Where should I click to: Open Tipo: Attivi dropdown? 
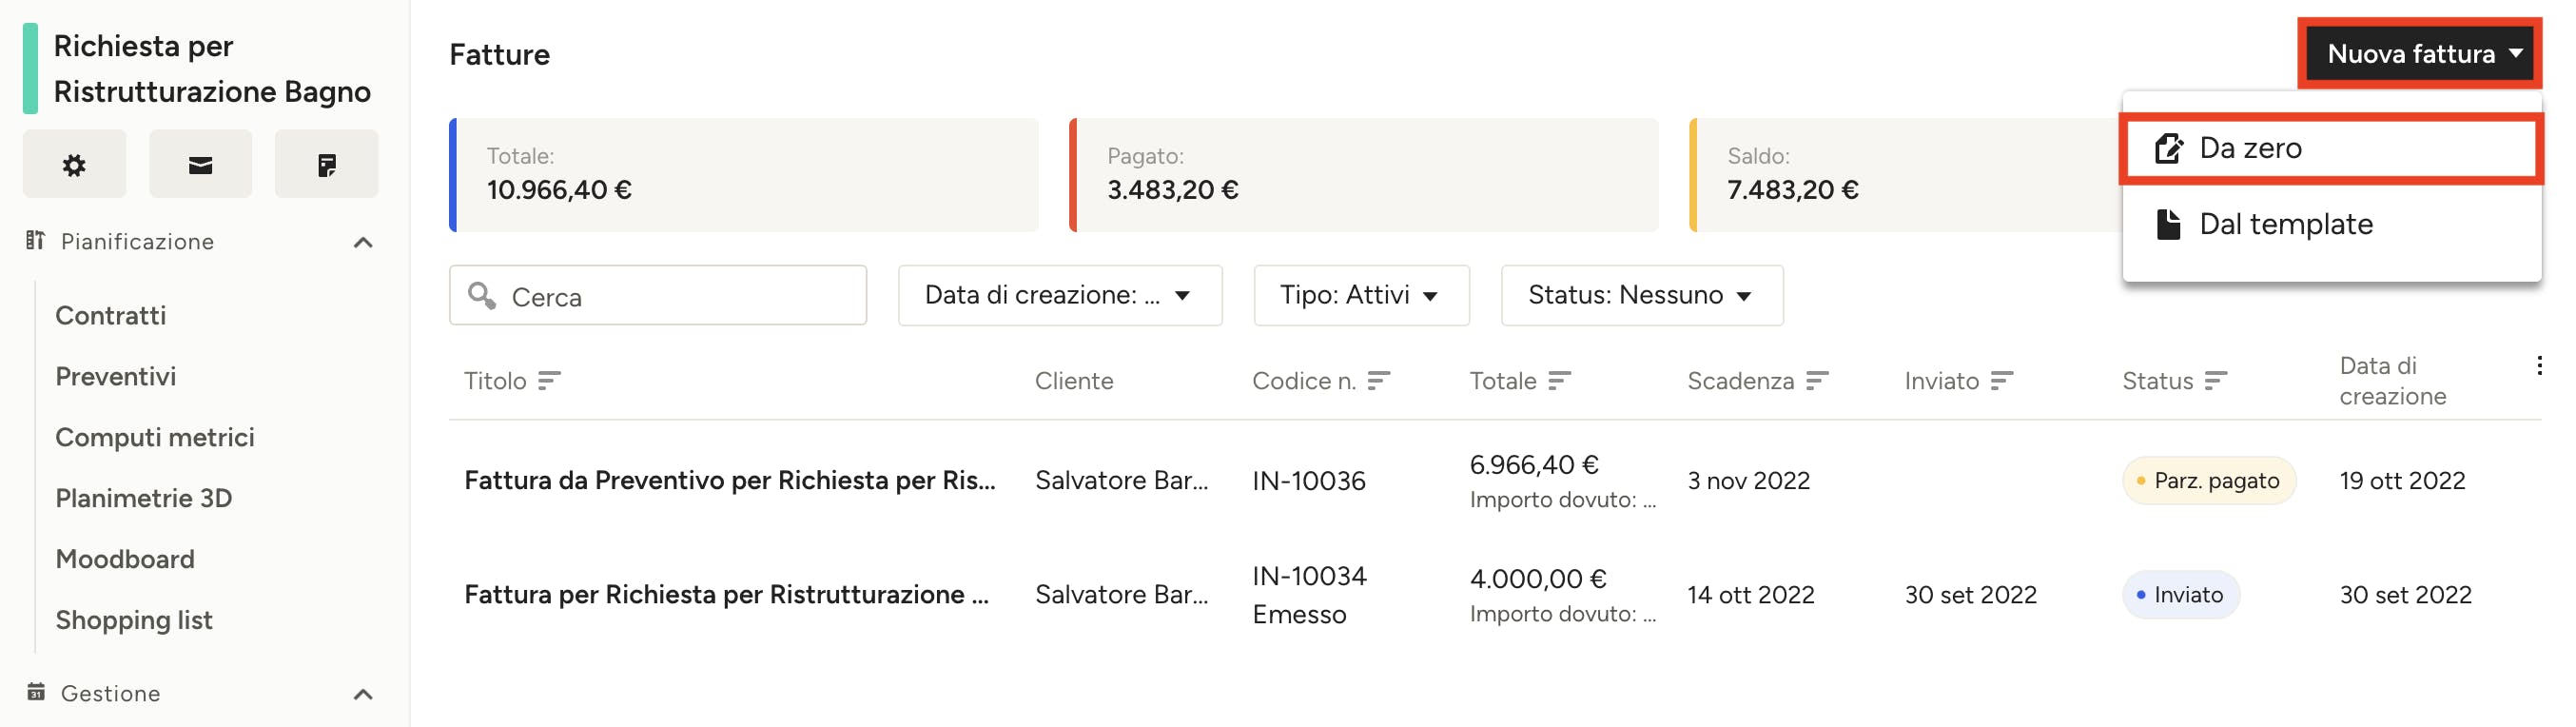click(x=1361, y=295)
